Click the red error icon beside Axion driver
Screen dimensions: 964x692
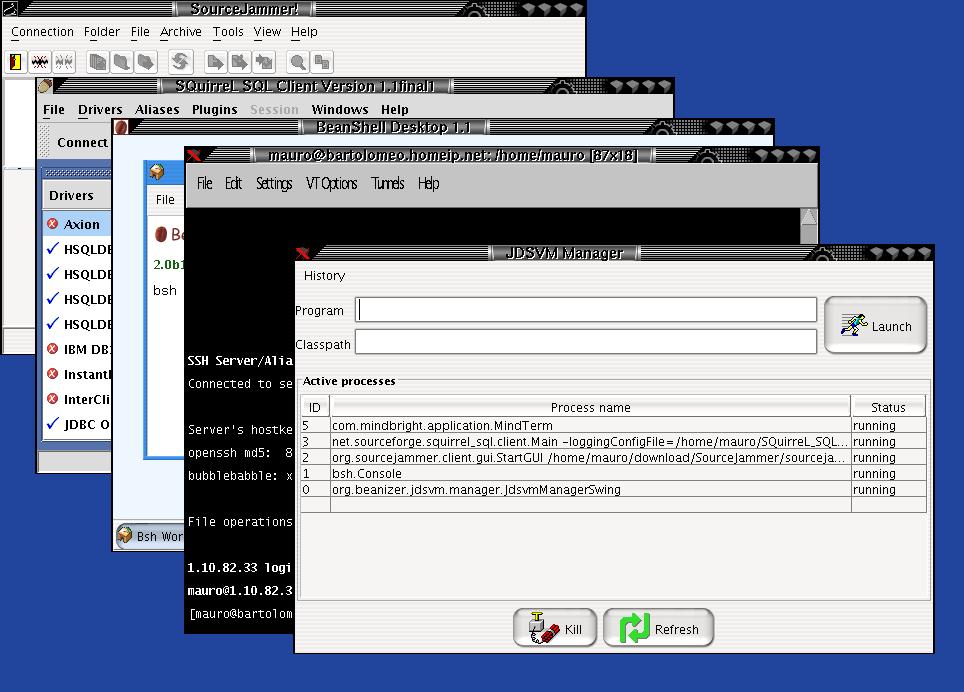53,224
